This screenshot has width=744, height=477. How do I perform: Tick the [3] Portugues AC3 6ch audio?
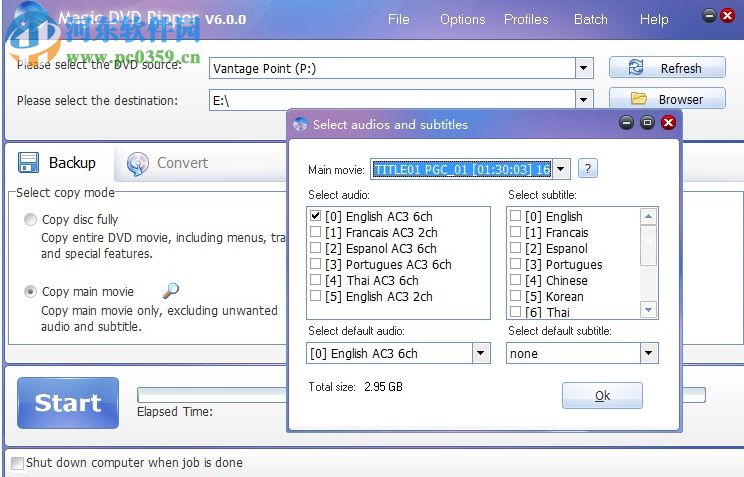tap(315, 264)
